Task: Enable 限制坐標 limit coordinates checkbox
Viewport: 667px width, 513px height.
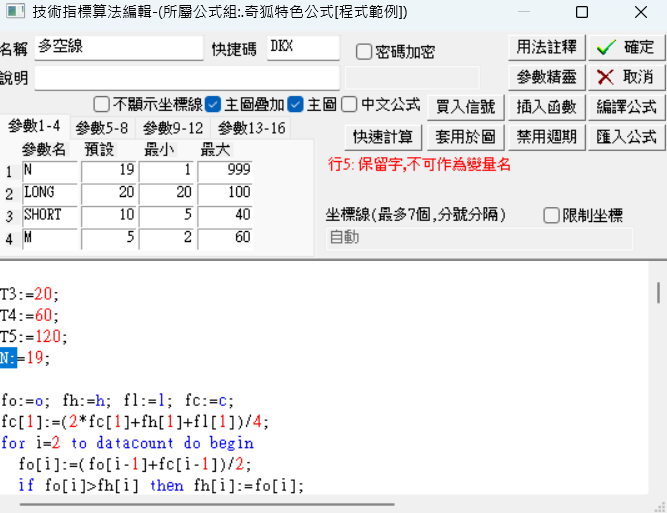Action: click(x=551, y=215)
